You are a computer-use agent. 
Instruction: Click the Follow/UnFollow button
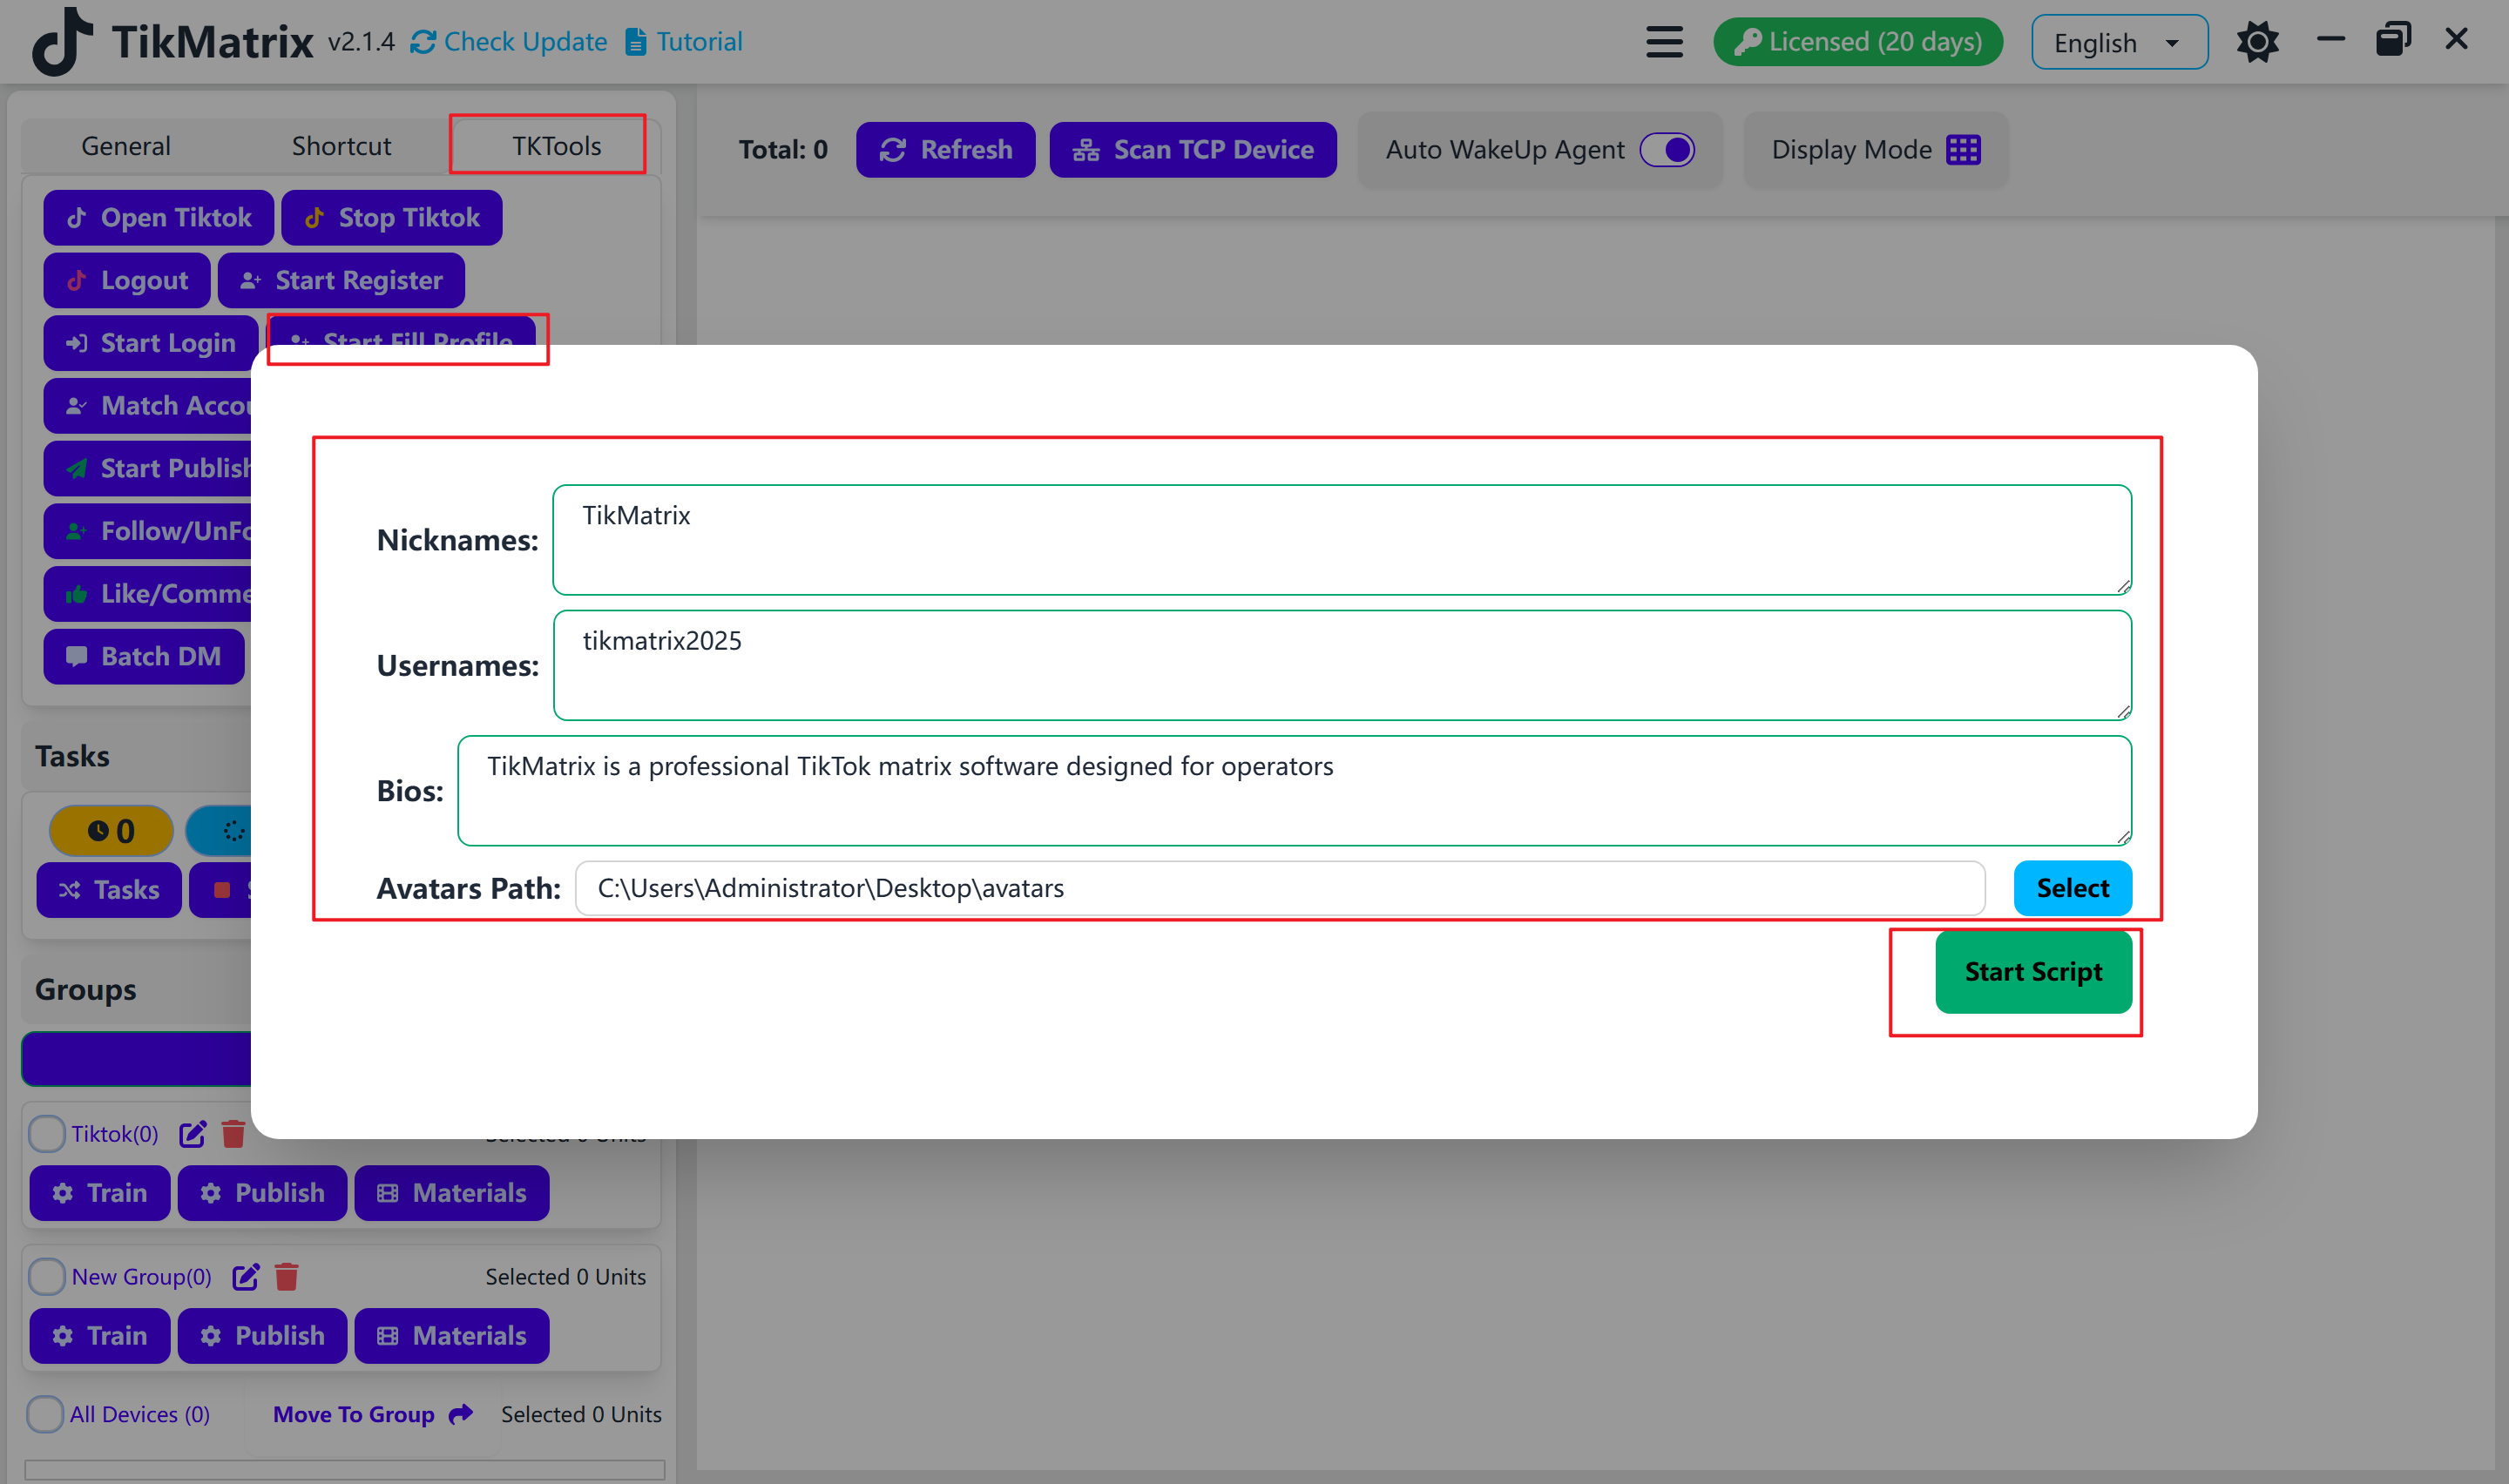pyautogui.click(x=148, y=531)
